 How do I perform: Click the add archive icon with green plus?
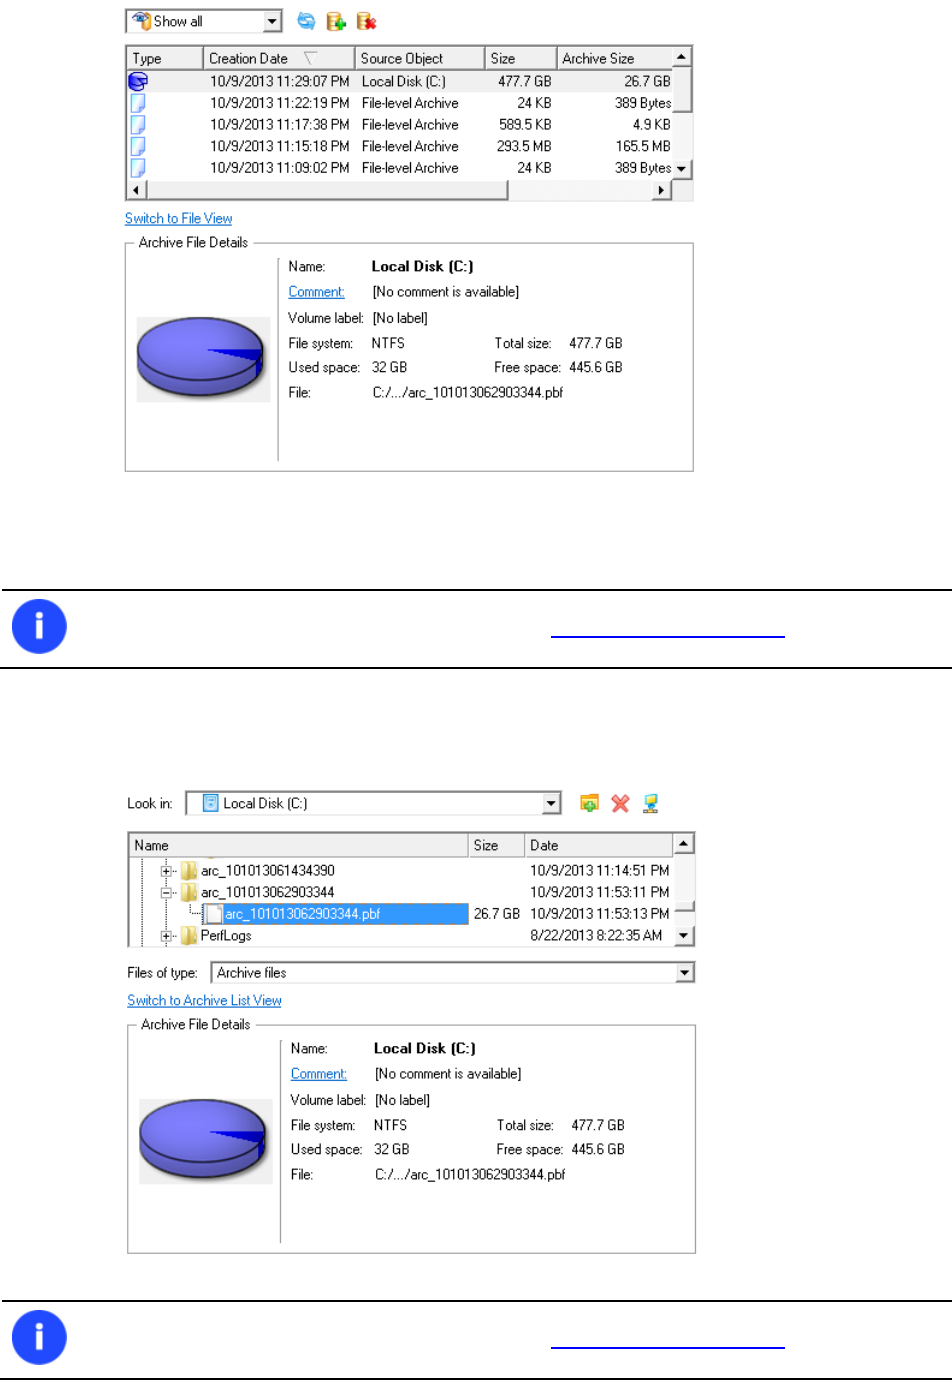point(336,21)
